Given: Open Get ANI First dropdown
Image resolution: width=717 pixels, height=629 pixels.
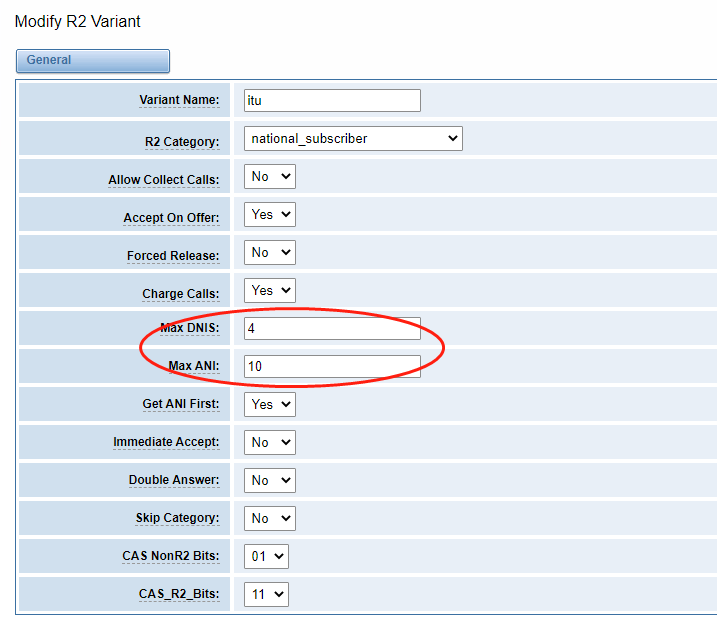Looking at the screenshot, I should click(x=270, y=404).
